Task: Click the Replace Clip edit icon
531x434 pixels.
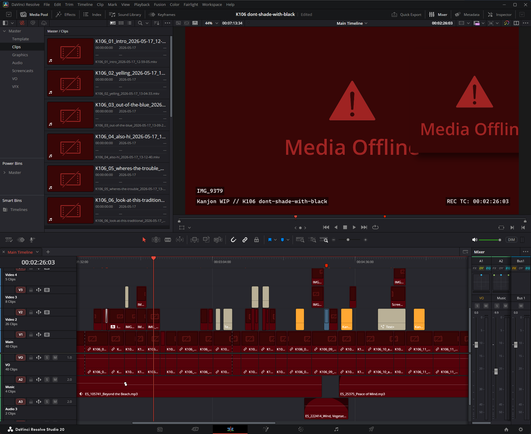Action: click(x=218, y=240)
